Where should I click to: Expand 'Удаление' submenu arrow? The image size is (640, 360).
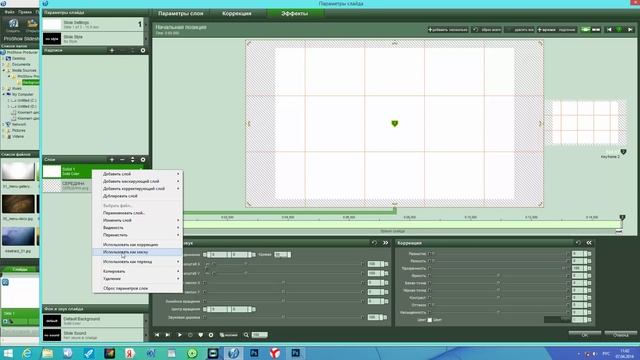point(178,279)
